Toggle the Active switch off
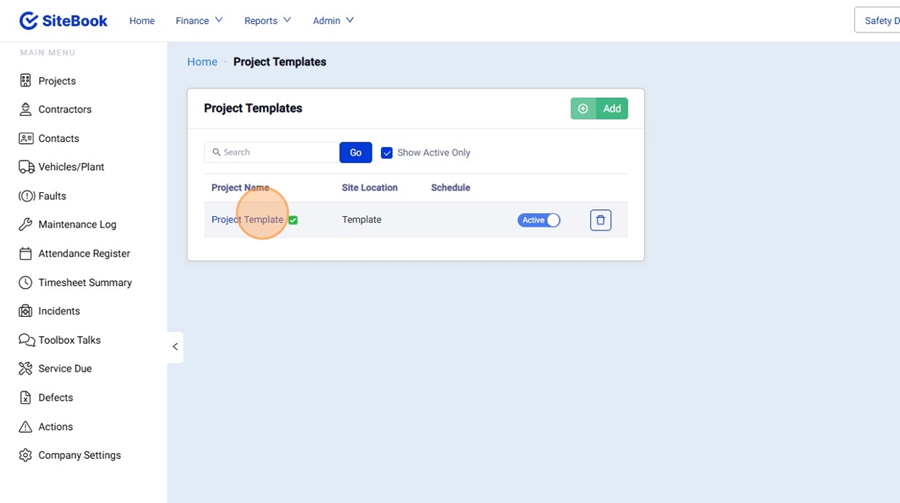 click(x=539, y=220)
